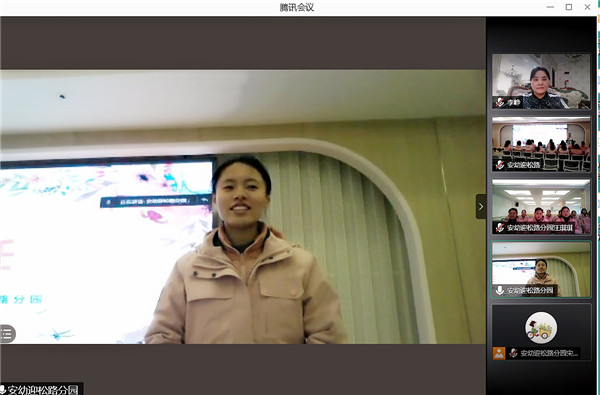The height and width of the screenshot is (395, 600).
Task: Click 安幼迎松路分园 name label under main video
Action: pos(42,390)
